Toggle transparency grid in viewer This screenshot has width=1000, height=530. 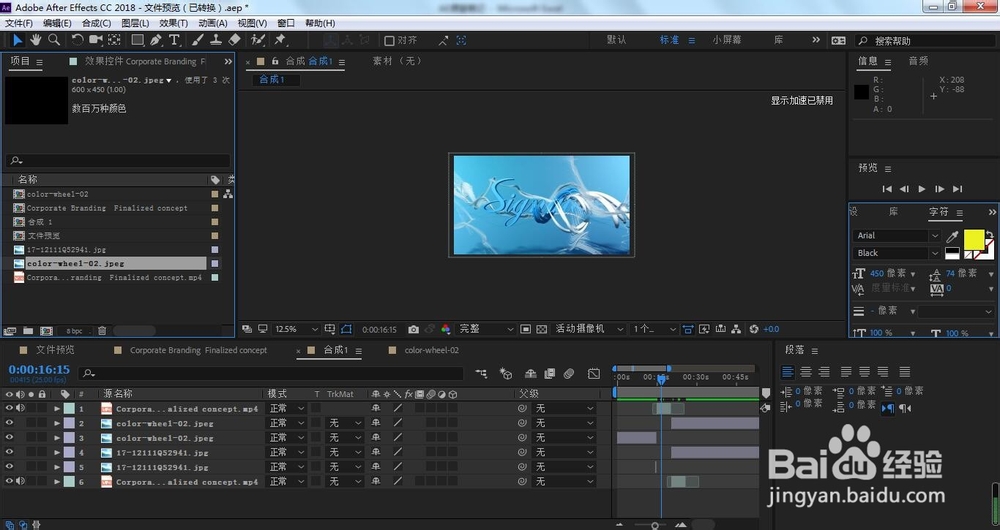pyautogui.click(x=541, y=330)
